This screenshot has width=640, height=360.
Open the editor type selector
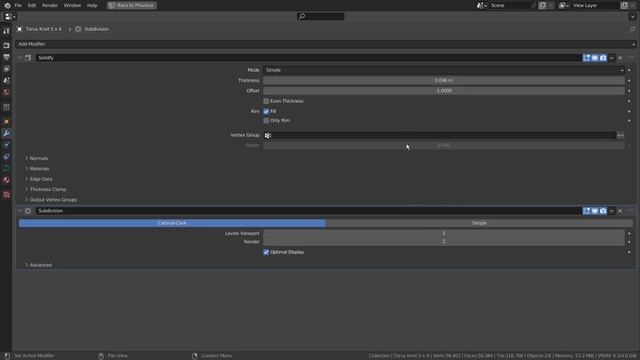point(10,17)
